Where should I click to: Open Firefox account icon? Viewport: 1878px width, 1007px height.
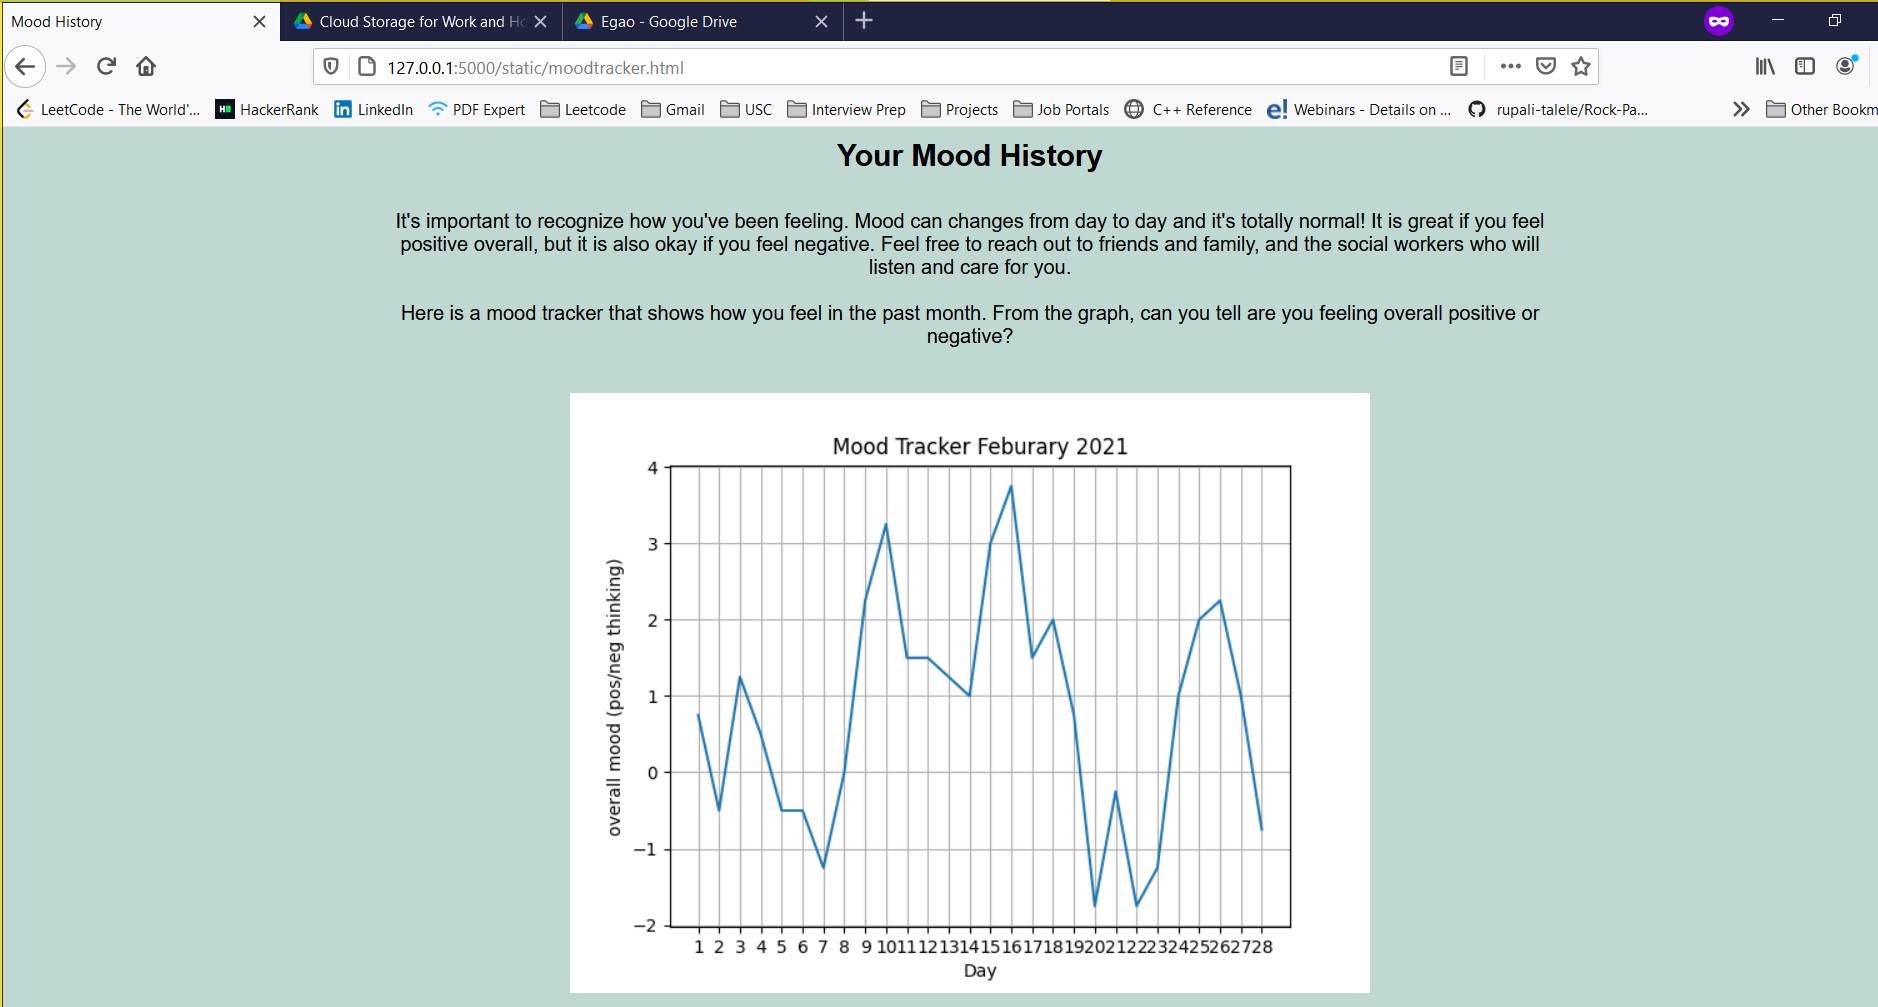click(x=1846, y=66)
